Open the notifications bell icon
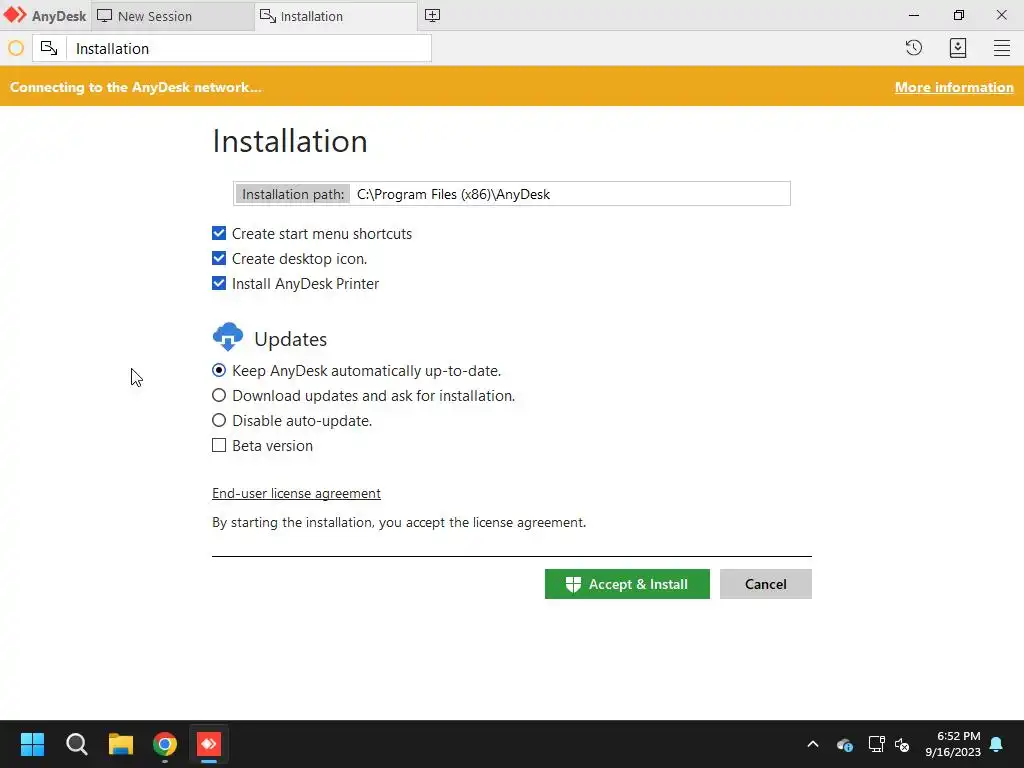The height and width of the screenshot is (768, 1024). (x=997, y=744)
